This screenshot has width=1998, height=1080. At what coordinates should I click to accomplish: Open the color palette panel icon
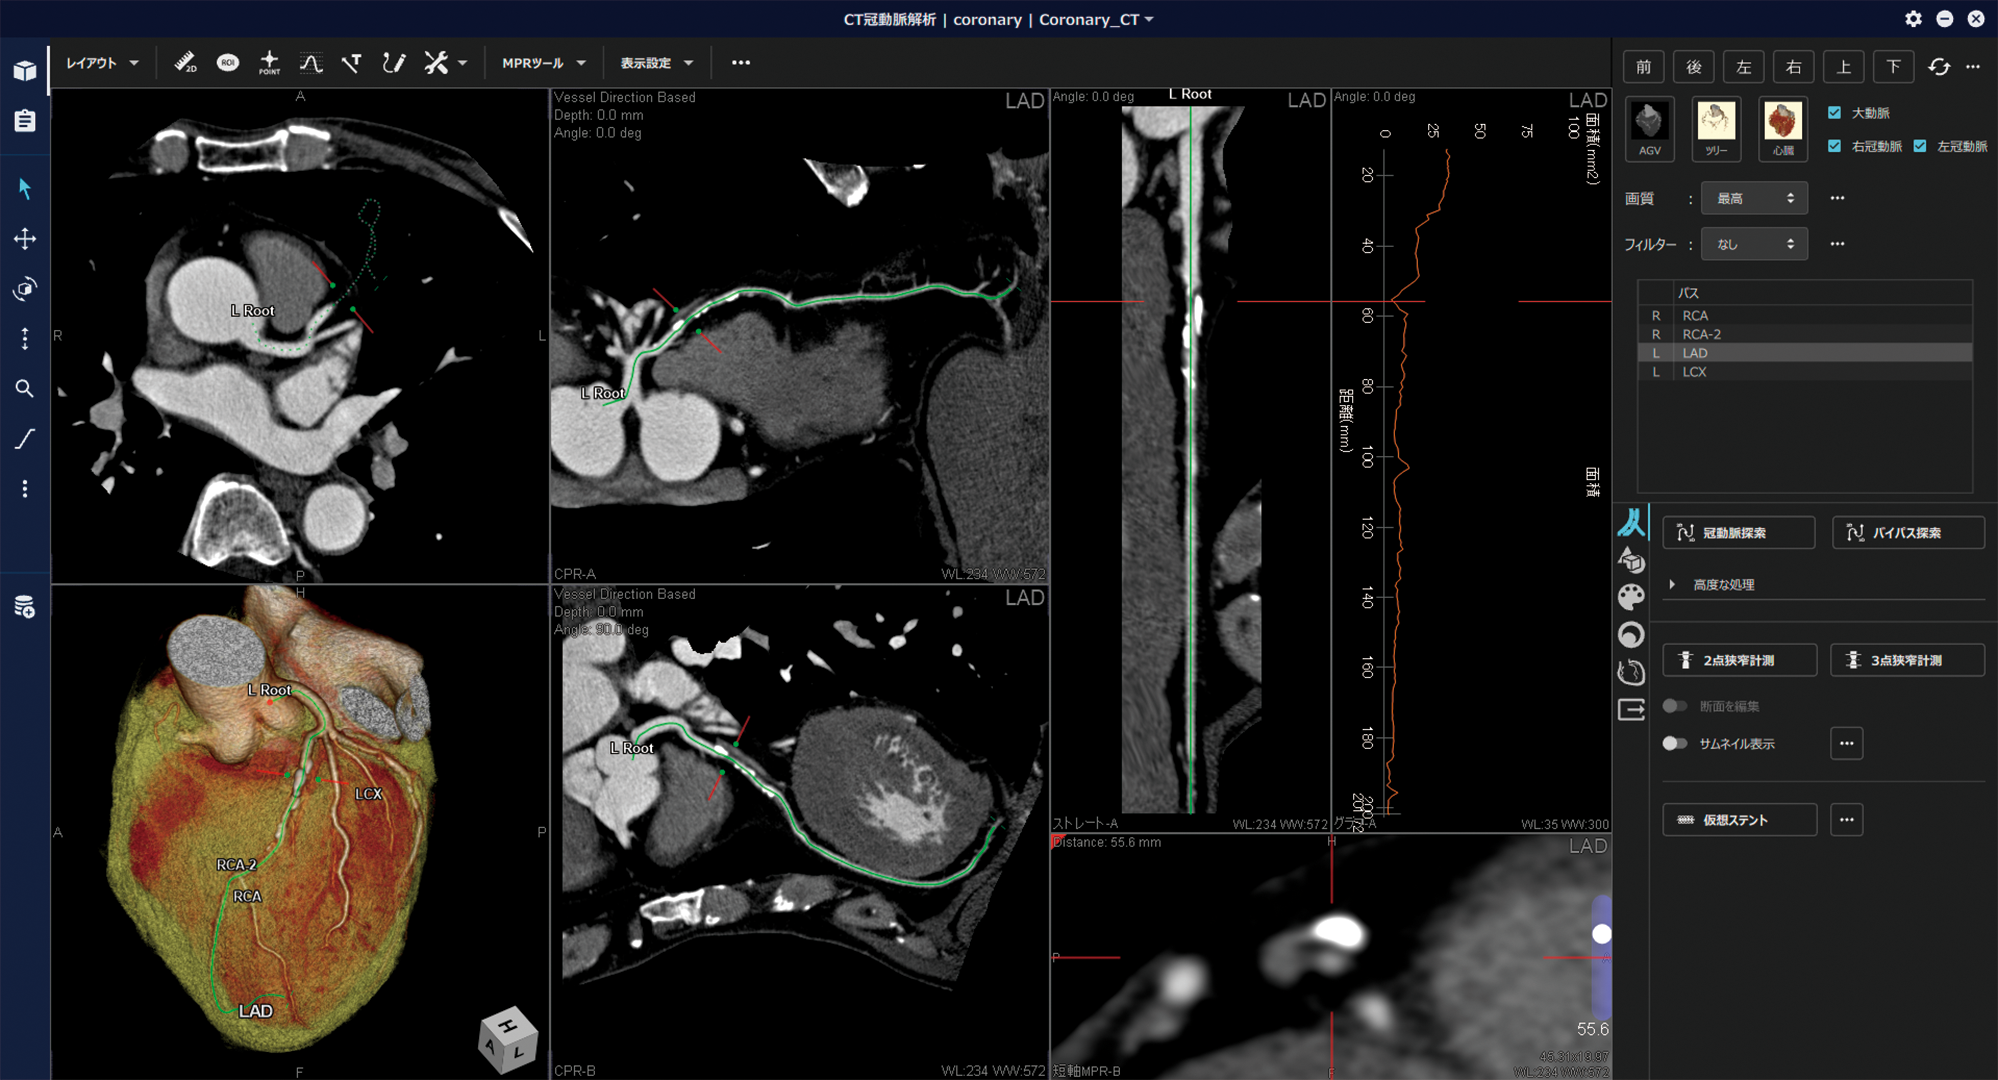(1631, 597)
